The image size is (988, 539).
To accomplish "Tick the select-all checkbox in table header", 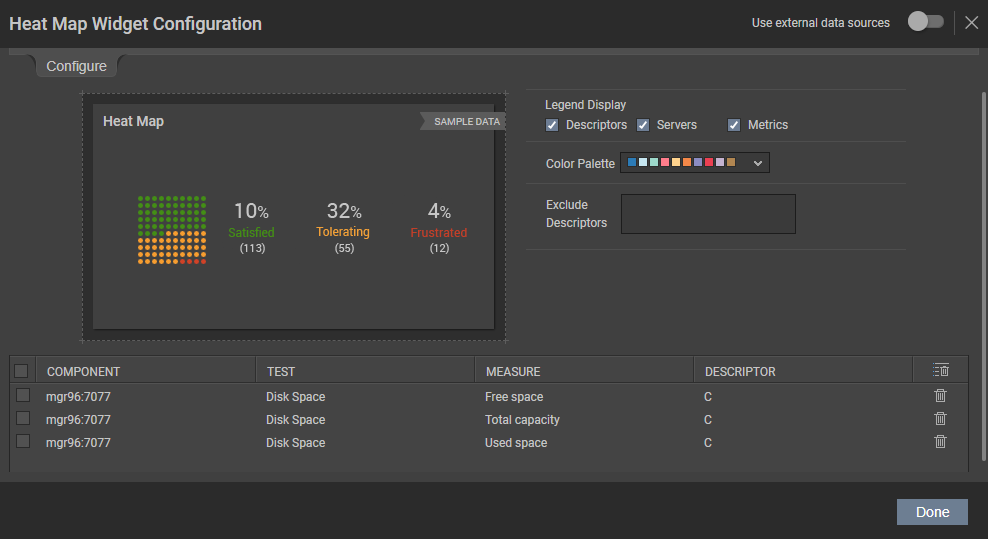I will (x=21, y=371).
